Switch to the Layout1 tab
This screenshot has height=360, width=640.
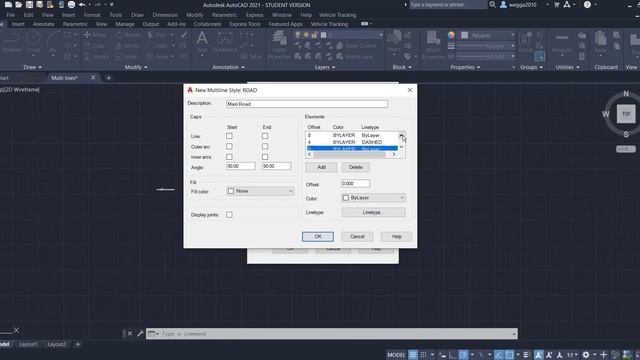tap(28, 344)
